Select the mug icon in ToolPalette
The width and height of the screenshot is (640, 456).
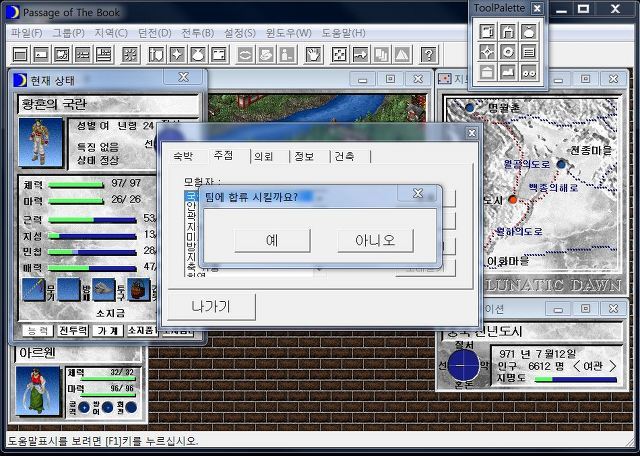coord(487,31)
